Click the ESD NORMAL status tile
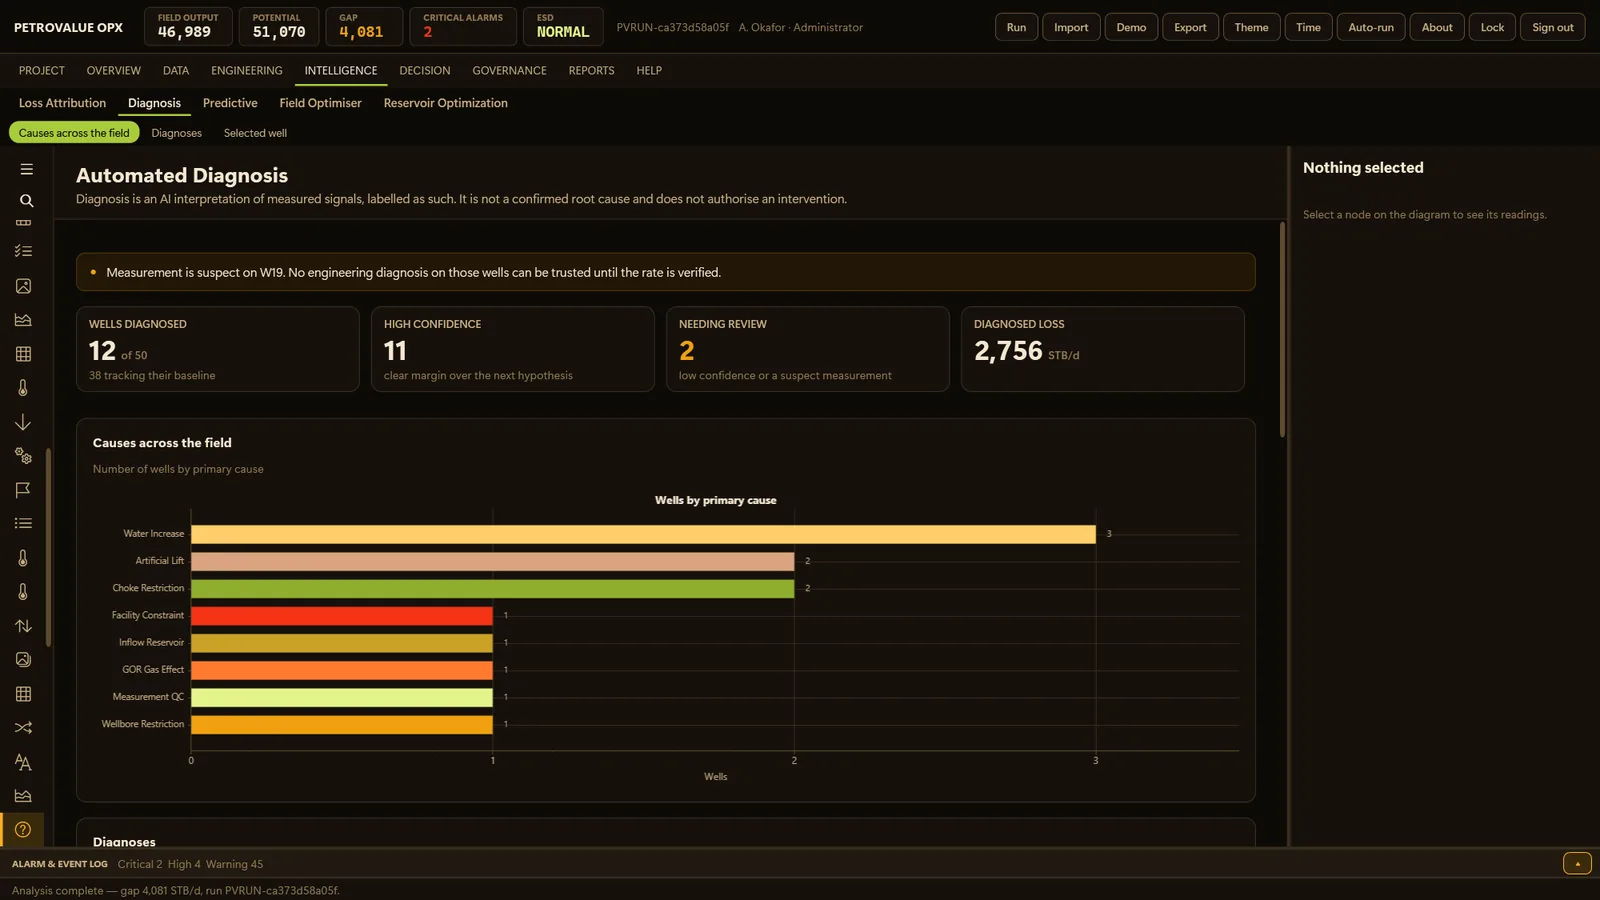 (563, 26)
